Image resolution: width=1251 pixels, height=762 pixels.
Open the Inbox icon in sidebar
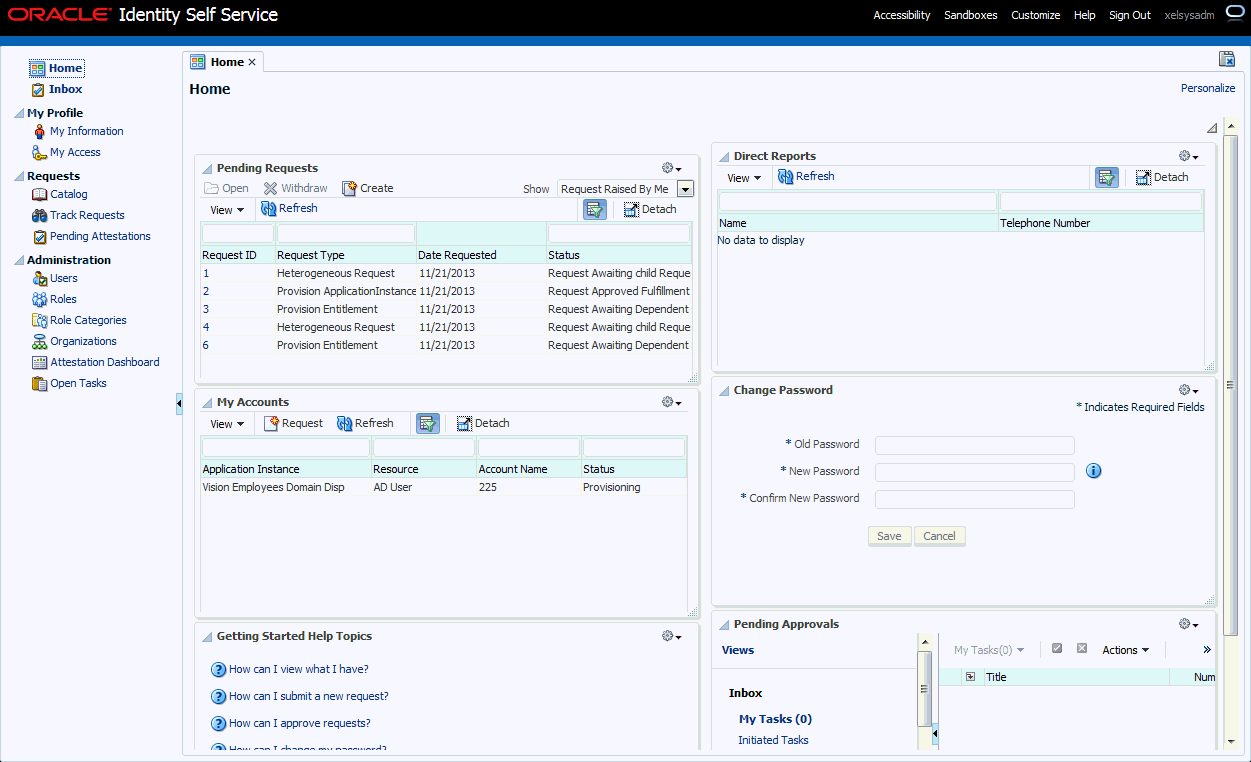(38, 90)
